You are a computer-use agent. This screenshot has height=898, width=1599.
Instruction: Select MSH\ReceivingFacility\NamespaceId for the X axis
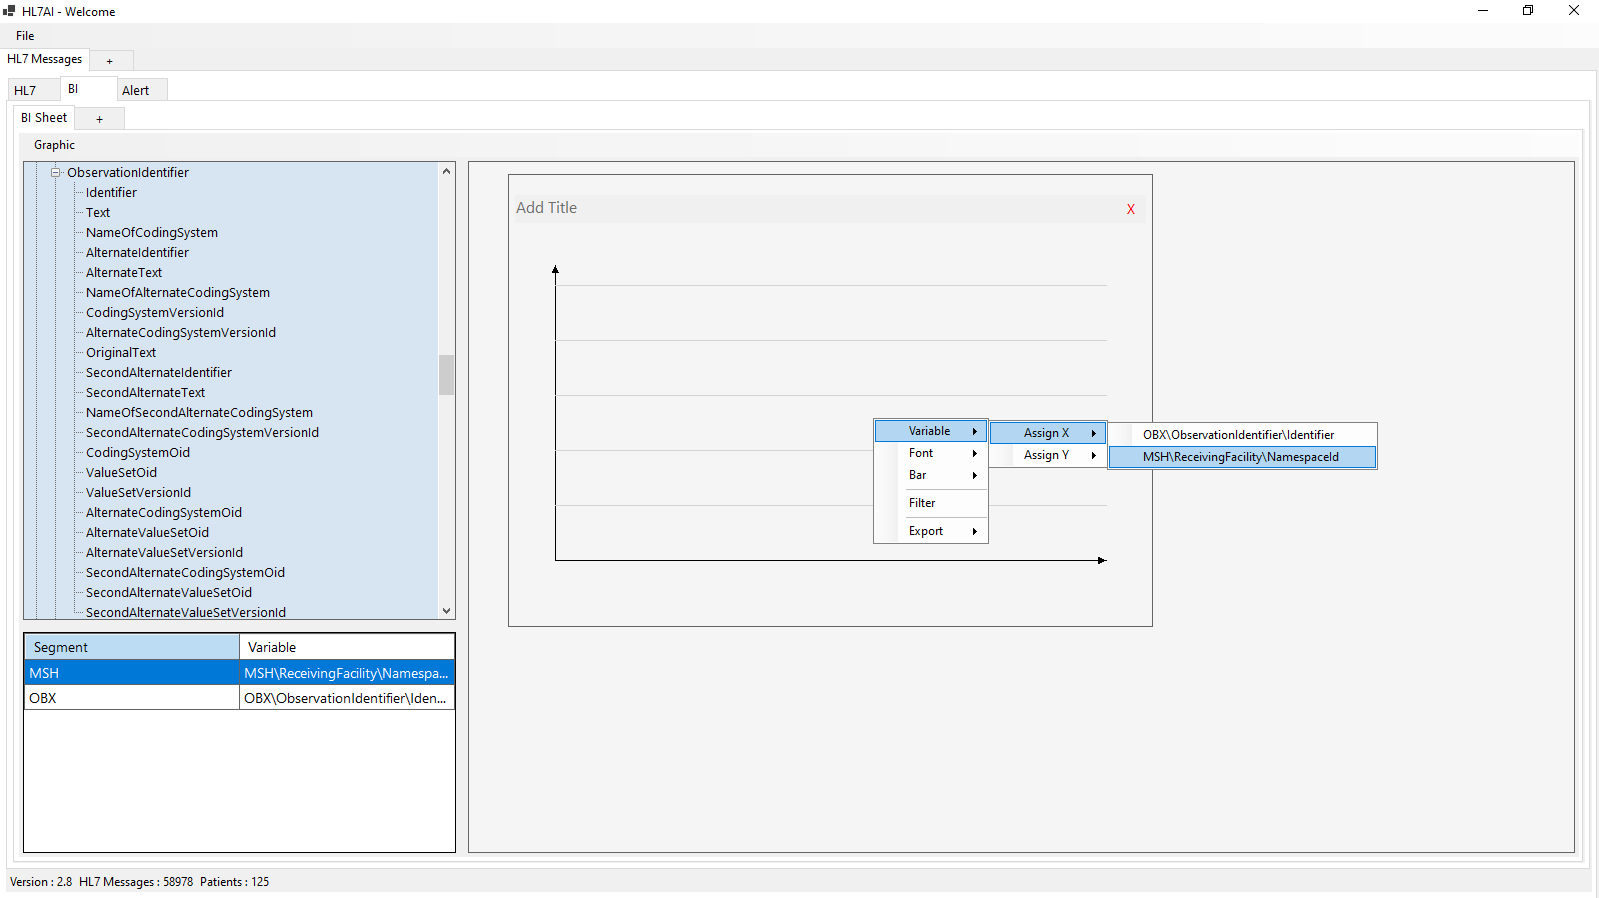[1240, 457]
